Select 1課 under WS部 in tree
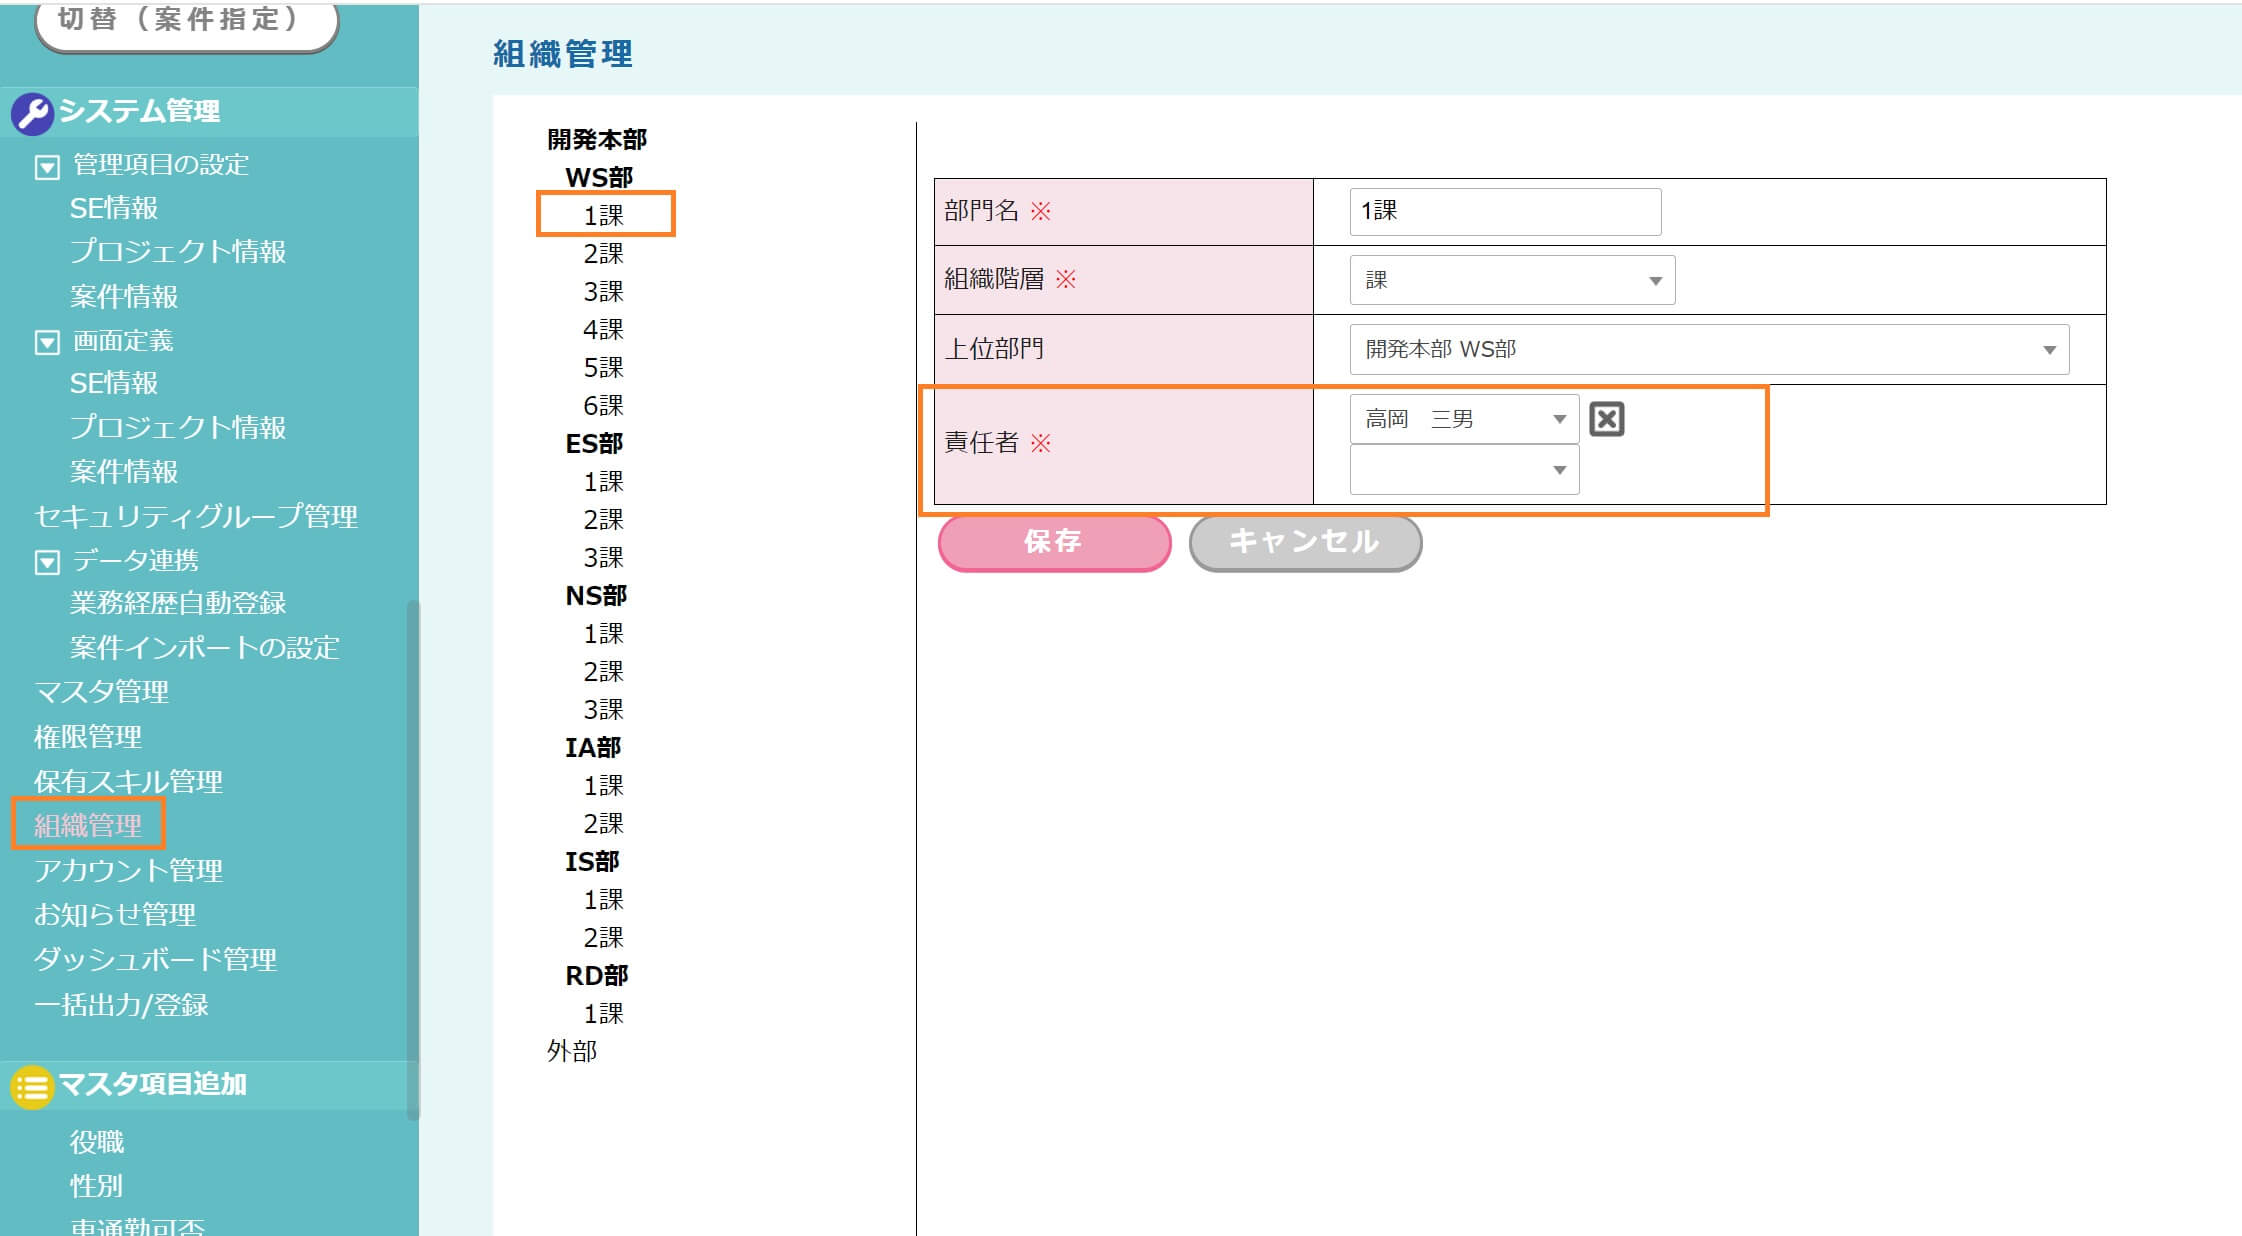The width and height of the screenshot is (2242, 1236). click(x=604, y=215)
